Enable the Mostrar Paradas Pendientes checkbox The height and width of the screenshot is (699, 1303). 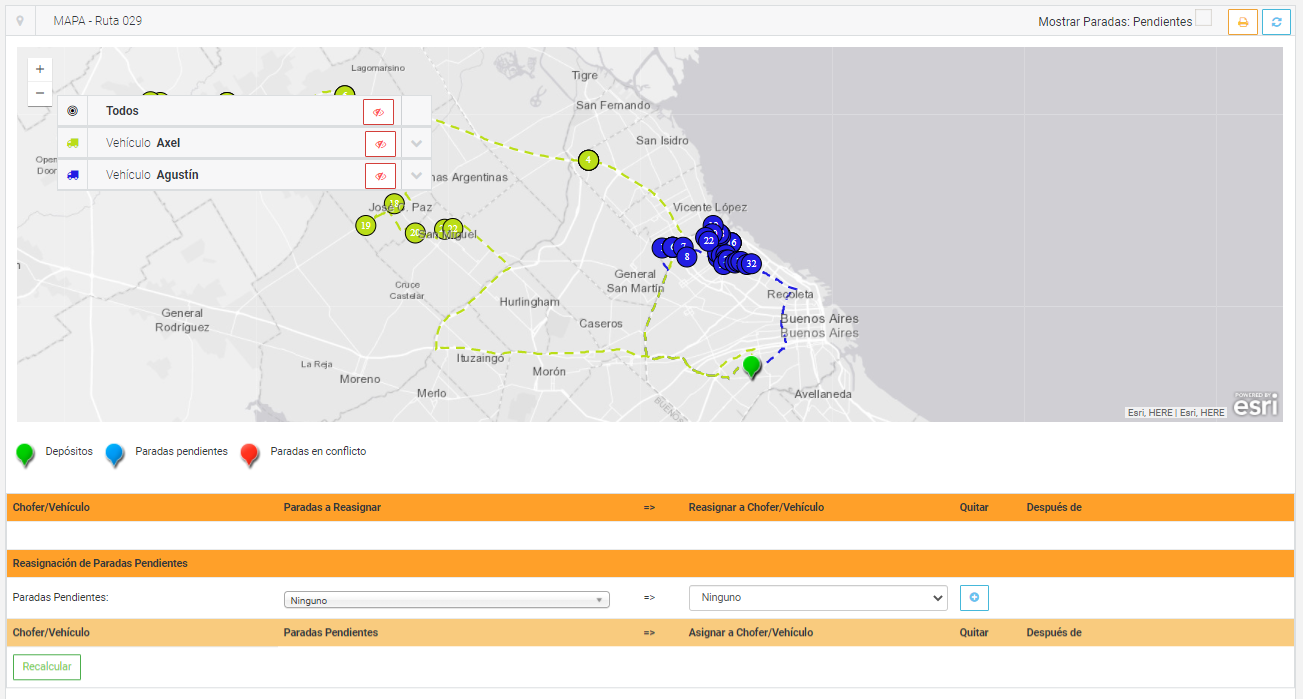coord(1204,18)
